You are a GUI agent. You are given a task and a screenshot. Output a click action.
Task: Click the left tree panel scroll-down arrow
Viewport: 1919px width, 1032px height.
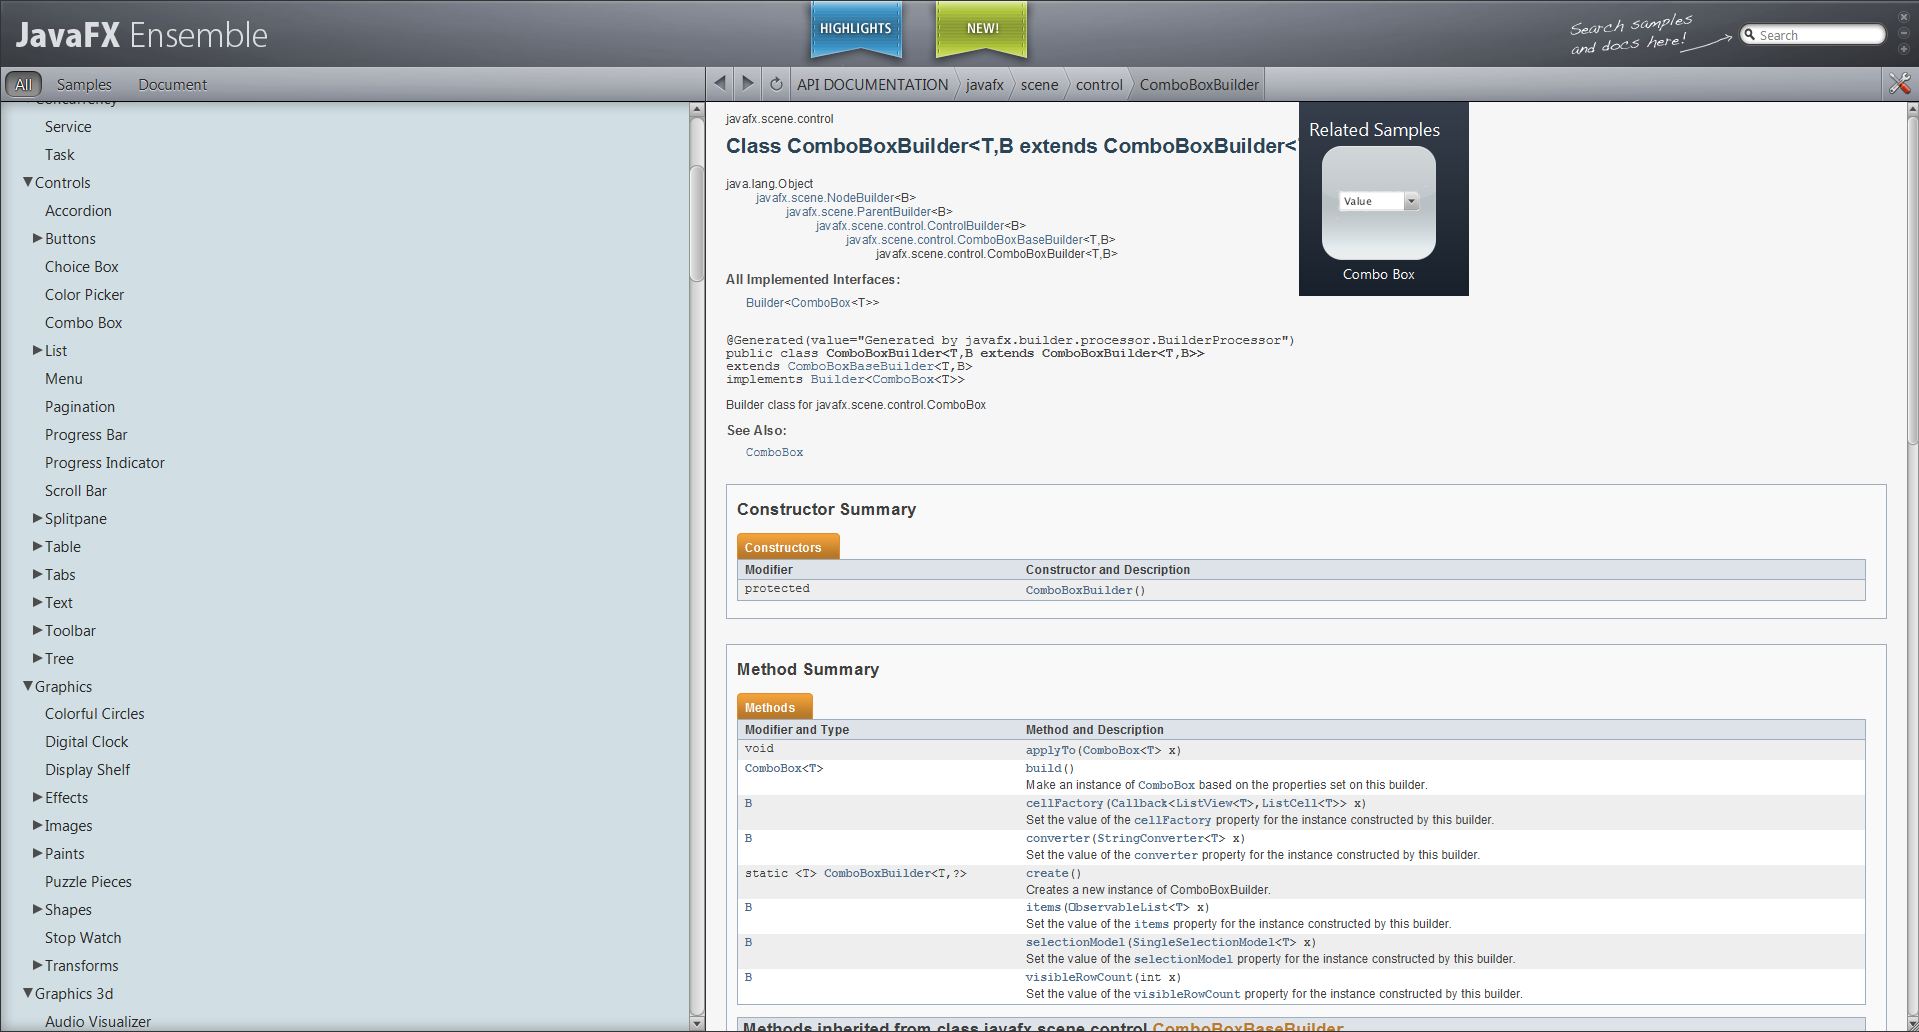click(x=697, y=1022)
